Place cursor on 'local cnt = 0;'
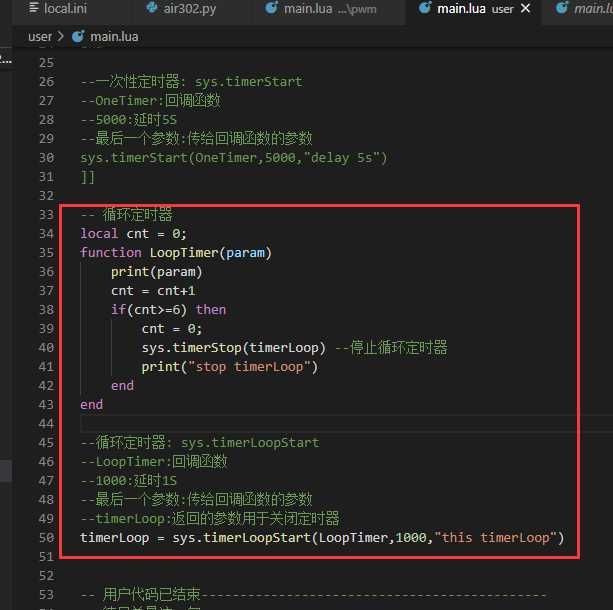The image size is (613, 610). tap(133, 233)
